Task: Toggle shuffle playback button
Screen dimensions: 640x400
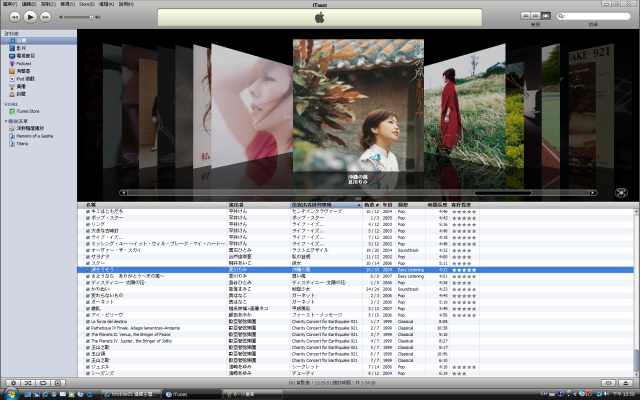Action: point(28,383)
